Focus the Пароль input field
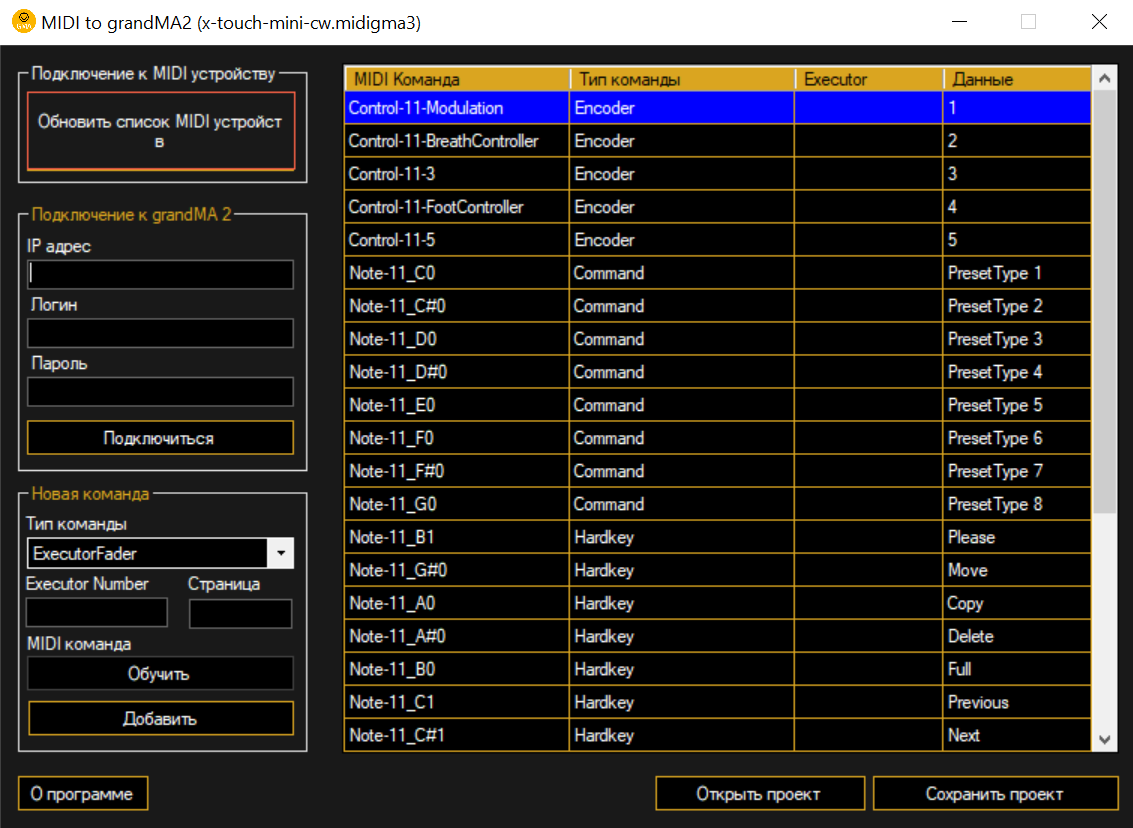 click(160, 392)
